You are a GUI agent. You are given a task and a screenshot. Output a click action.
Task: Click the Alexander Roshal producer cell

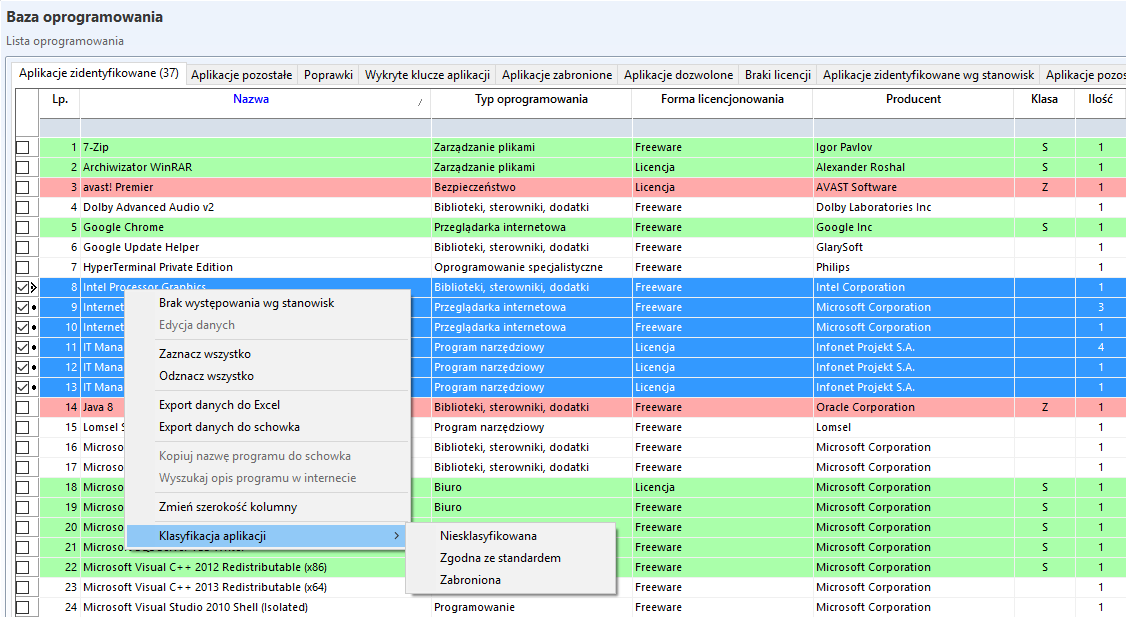pyautogui.click(x=913, y=167)
